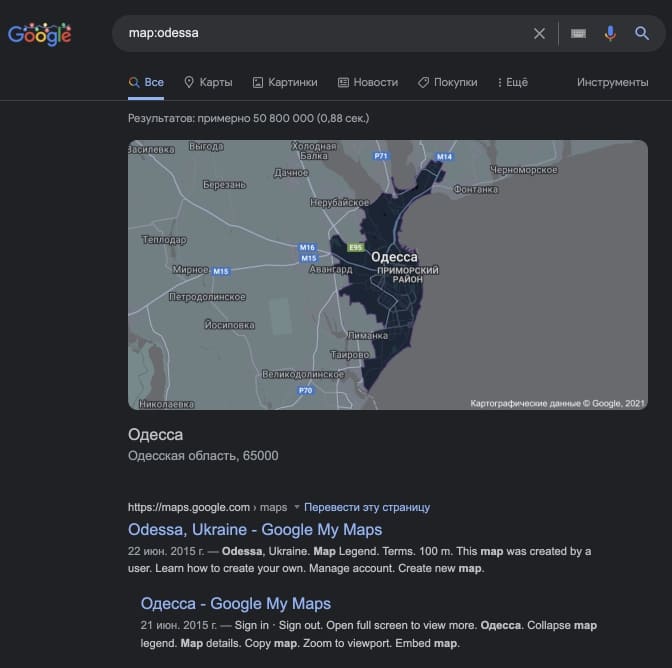Screen dimensions: 672x668
Task: Click the Выгода label on map
Action: click(x=206, y=147)
